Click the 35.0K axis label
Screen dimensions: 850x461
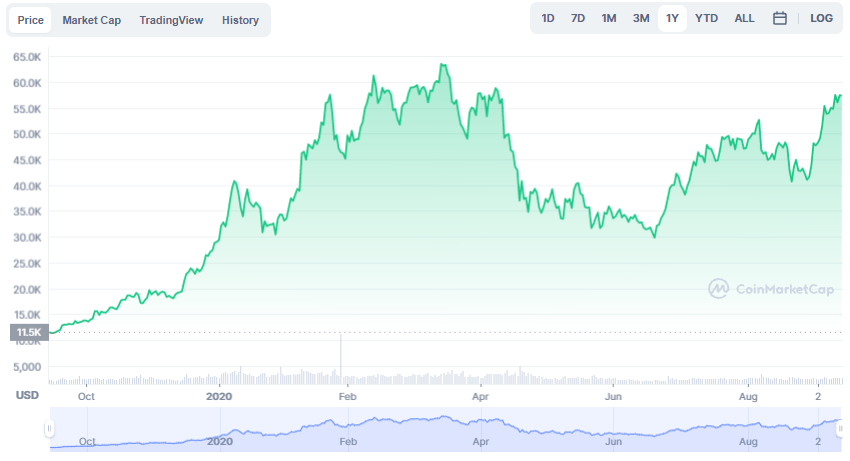(27, 212)
